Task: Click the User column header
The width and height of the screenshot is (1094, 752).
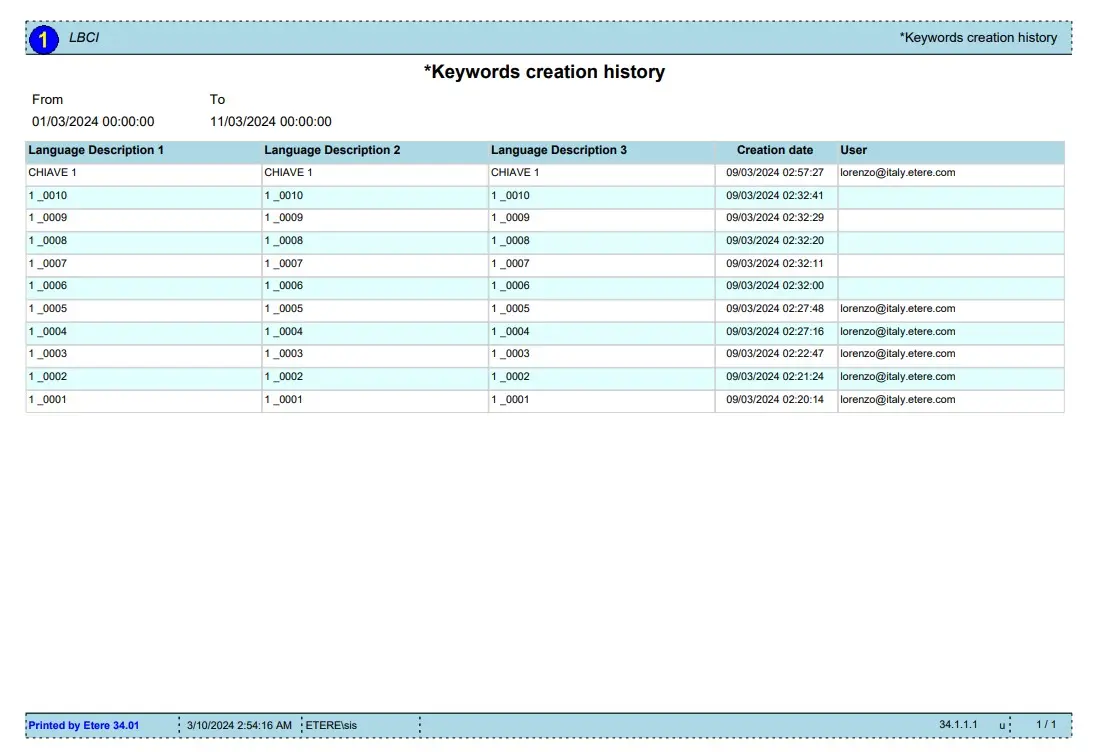Action: click(853, 150)
